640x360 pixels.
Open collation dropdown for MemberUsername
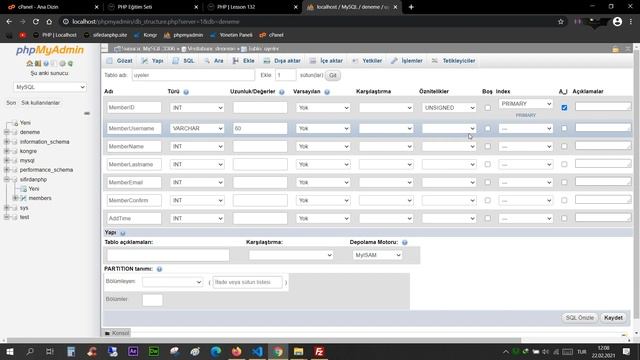click(x=386, y=129)
